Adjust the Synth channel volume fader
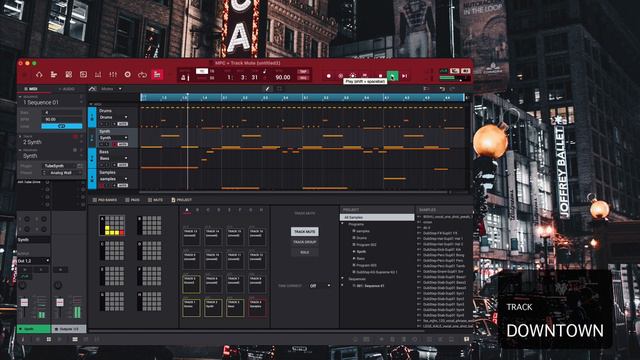 coord(24,302)
